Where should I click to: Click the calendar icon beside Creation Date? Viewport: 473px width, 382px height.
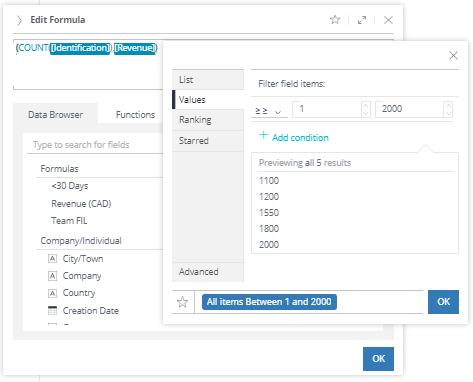coord(52,310)
